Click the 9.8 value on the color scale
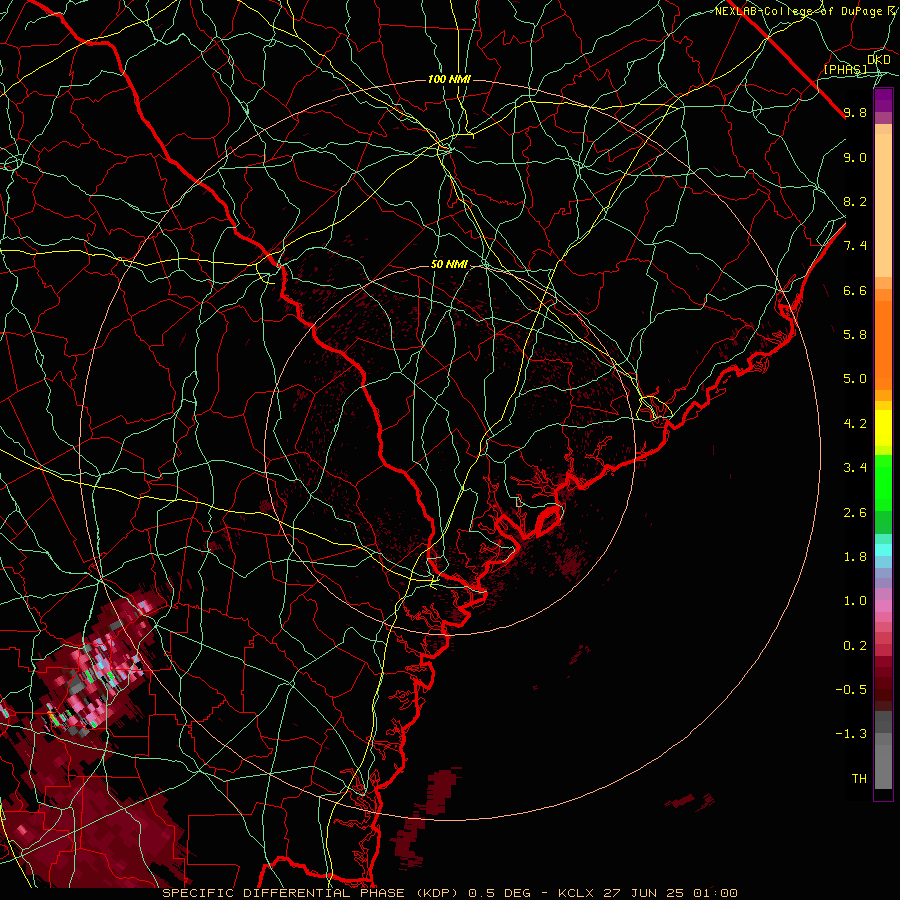The width and height of the screenshot is (900, 900). [855, 112]
